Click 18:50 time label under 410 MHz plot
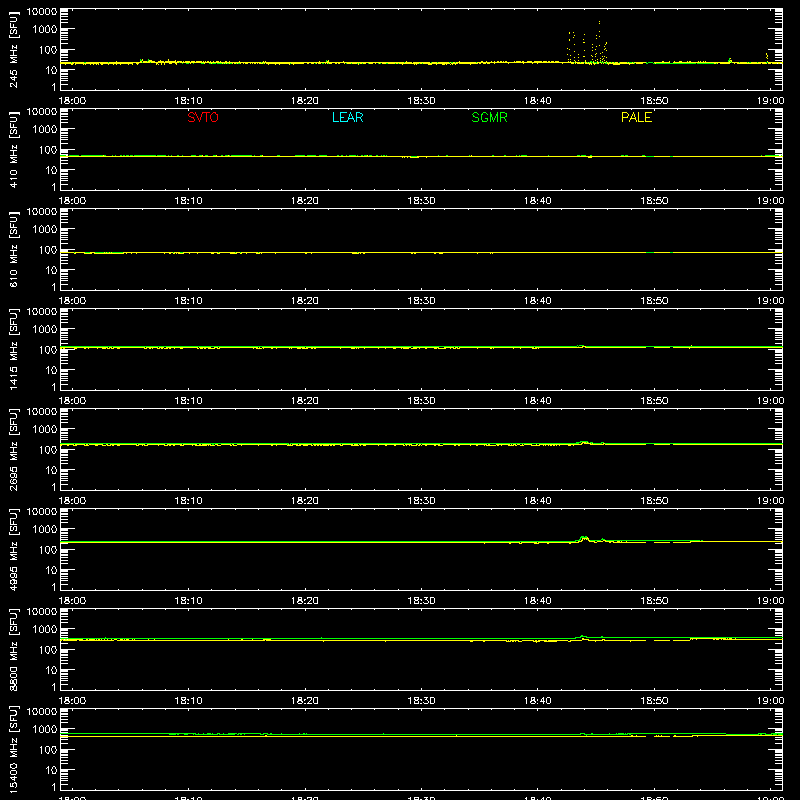Screen dimensions: 800x800 pos(654,201)
